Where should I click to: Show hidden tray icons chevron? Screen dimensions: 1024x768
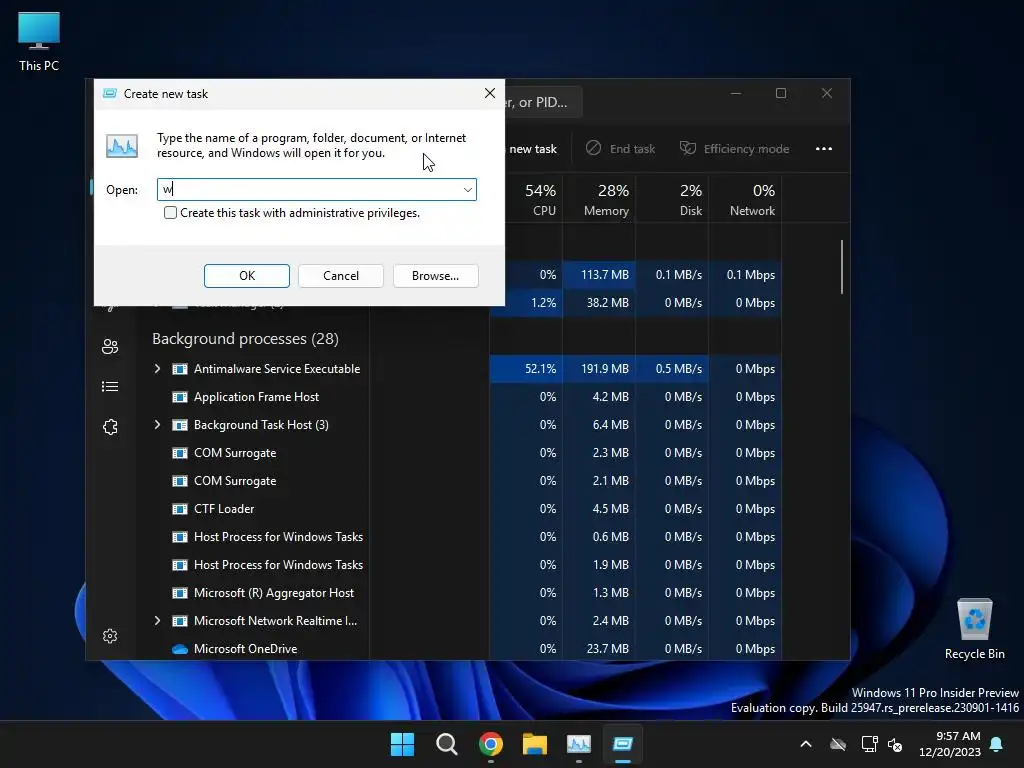(806, 744)
